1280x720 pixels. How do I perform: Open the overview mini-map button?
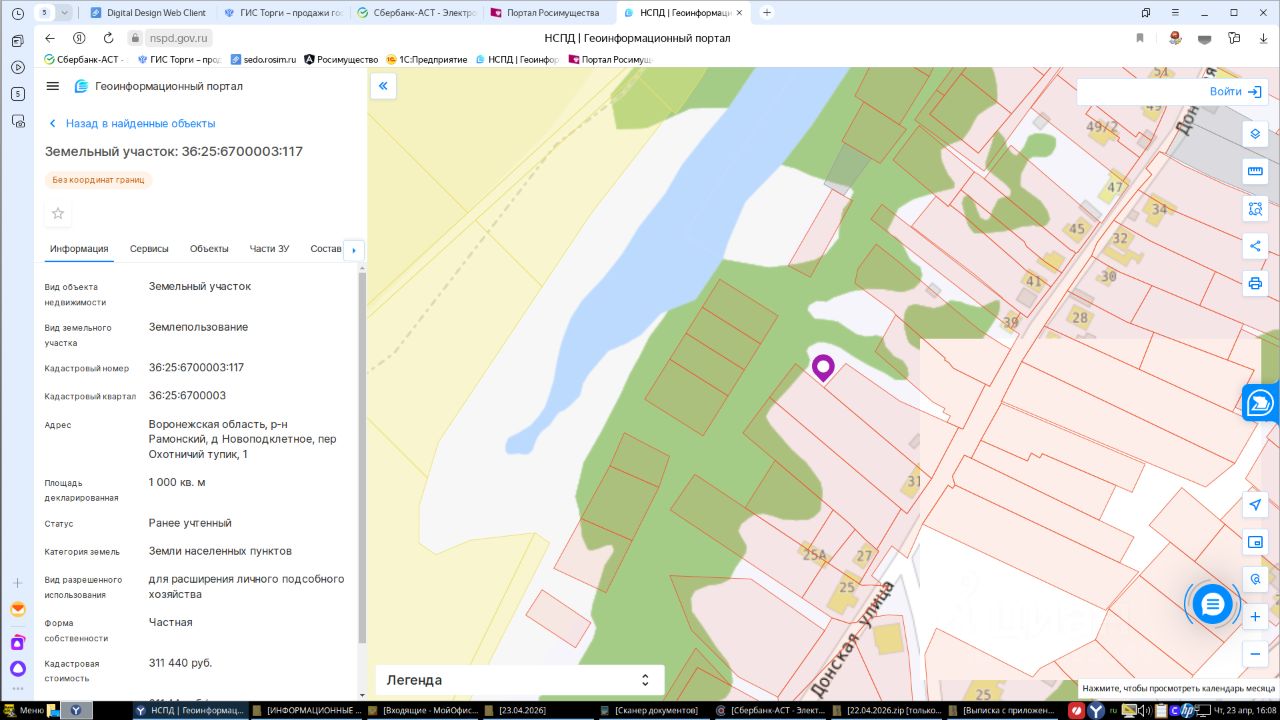coord(1255,542)
